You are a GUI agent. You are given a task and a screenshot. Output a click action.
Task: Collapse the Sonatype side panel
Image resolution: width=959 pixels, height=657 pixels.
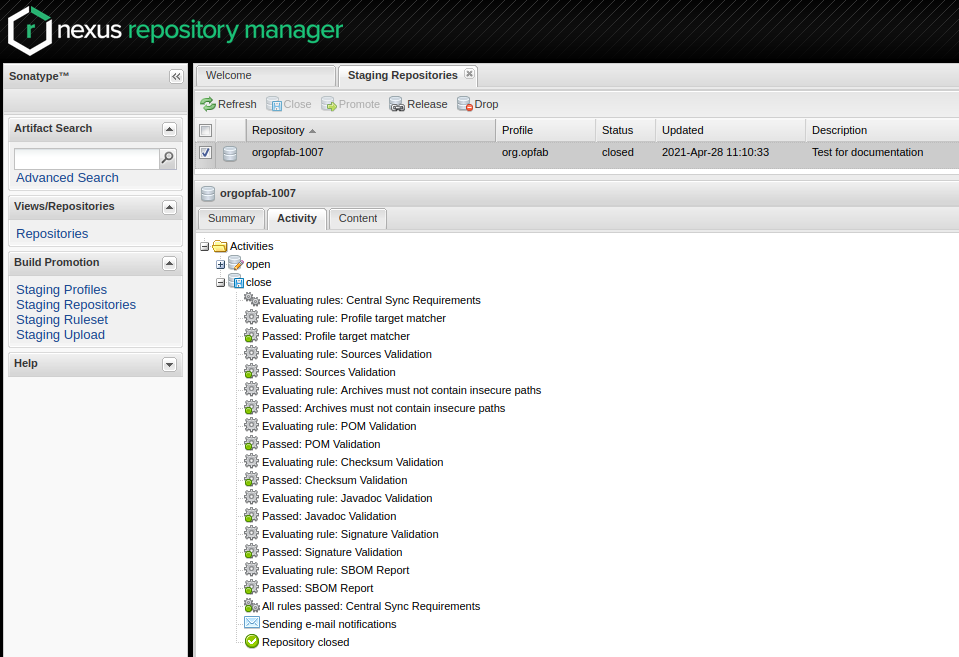click(x=176, y=76)
